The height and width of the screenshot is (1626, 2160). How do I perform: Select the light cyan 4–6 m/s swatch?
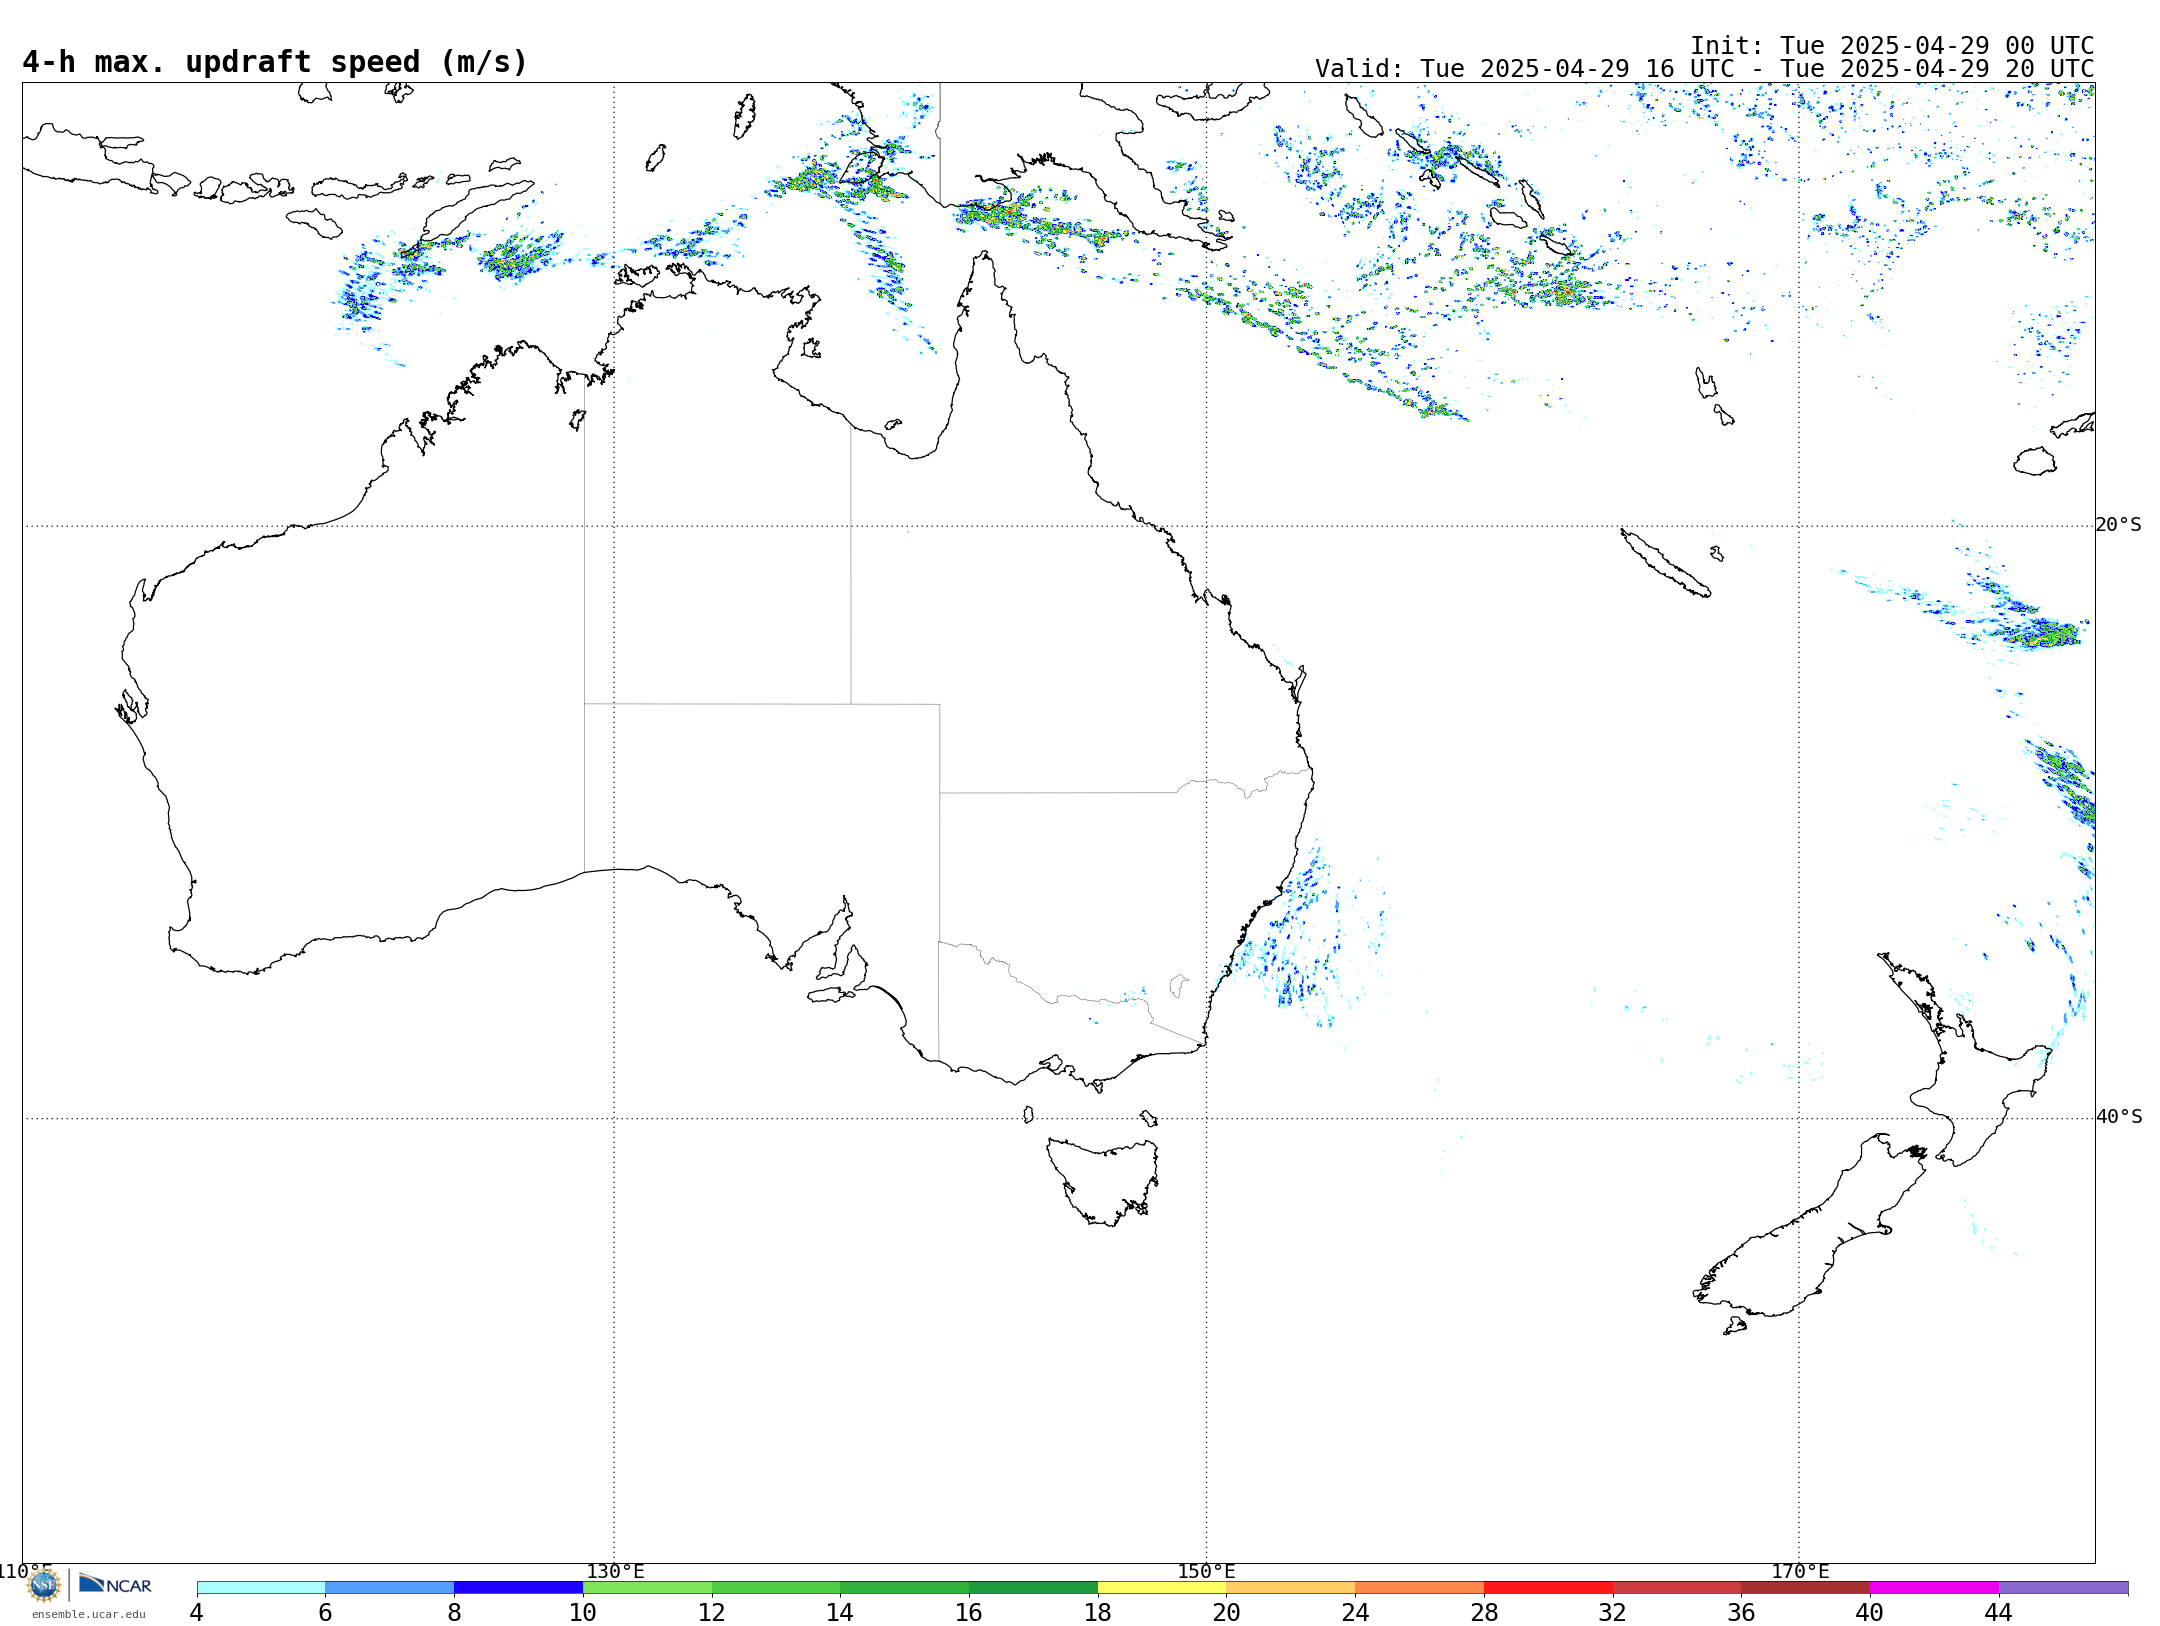tap(261, 1588)
